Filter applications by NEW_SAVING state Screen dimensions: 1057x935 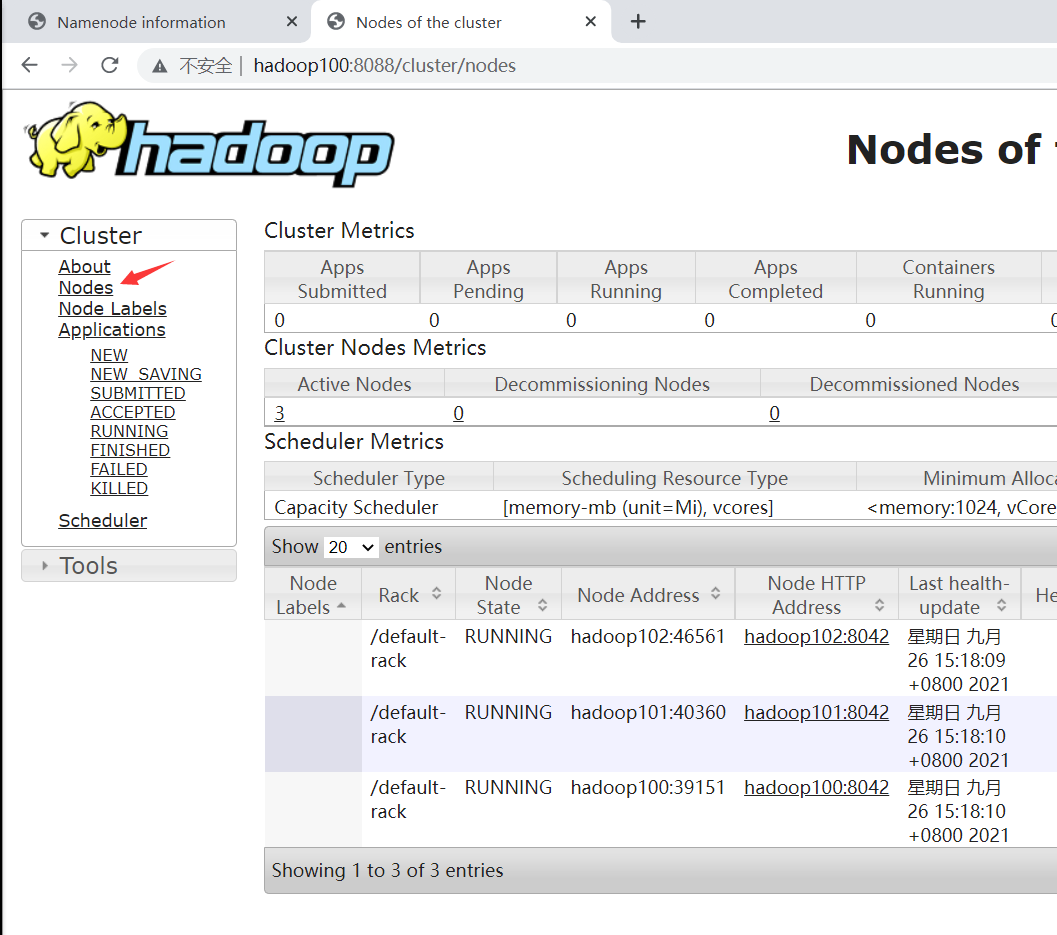pos(146,374)
